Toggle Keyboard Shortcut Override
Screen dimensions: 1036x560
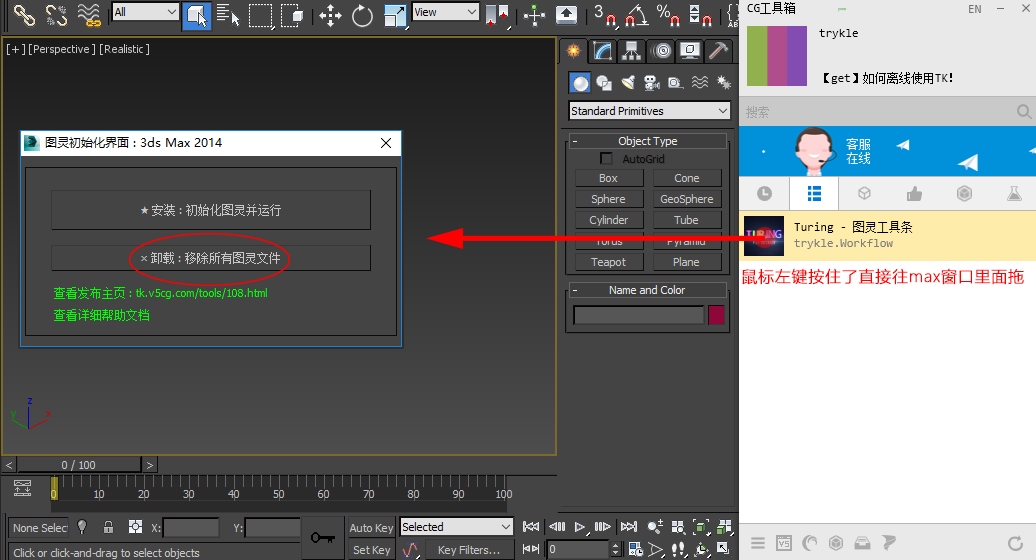[x=566, y=15]
